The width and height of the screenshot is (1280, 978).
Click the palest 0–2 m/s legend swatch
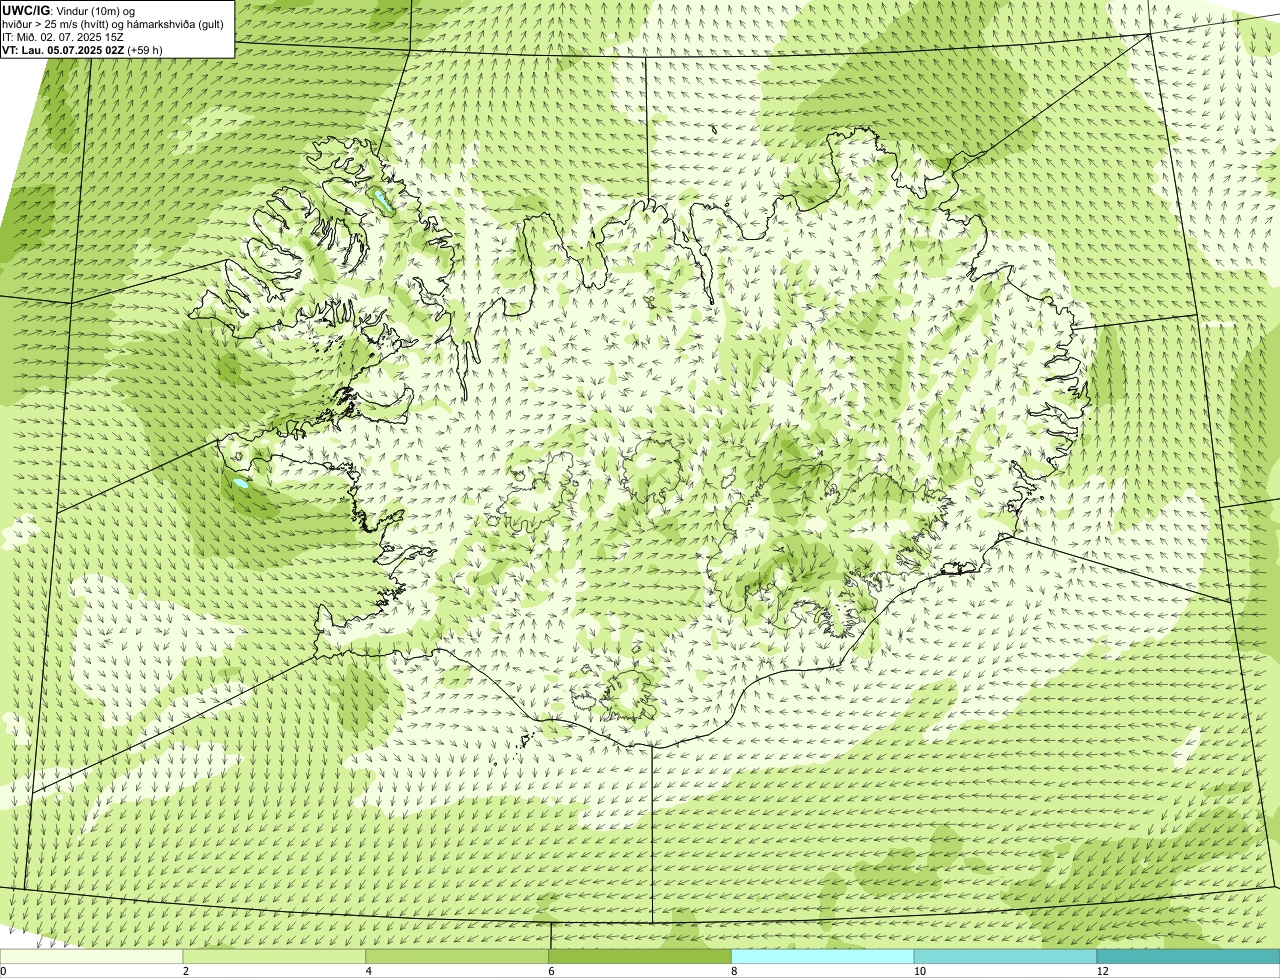click(x=91, y=957)
